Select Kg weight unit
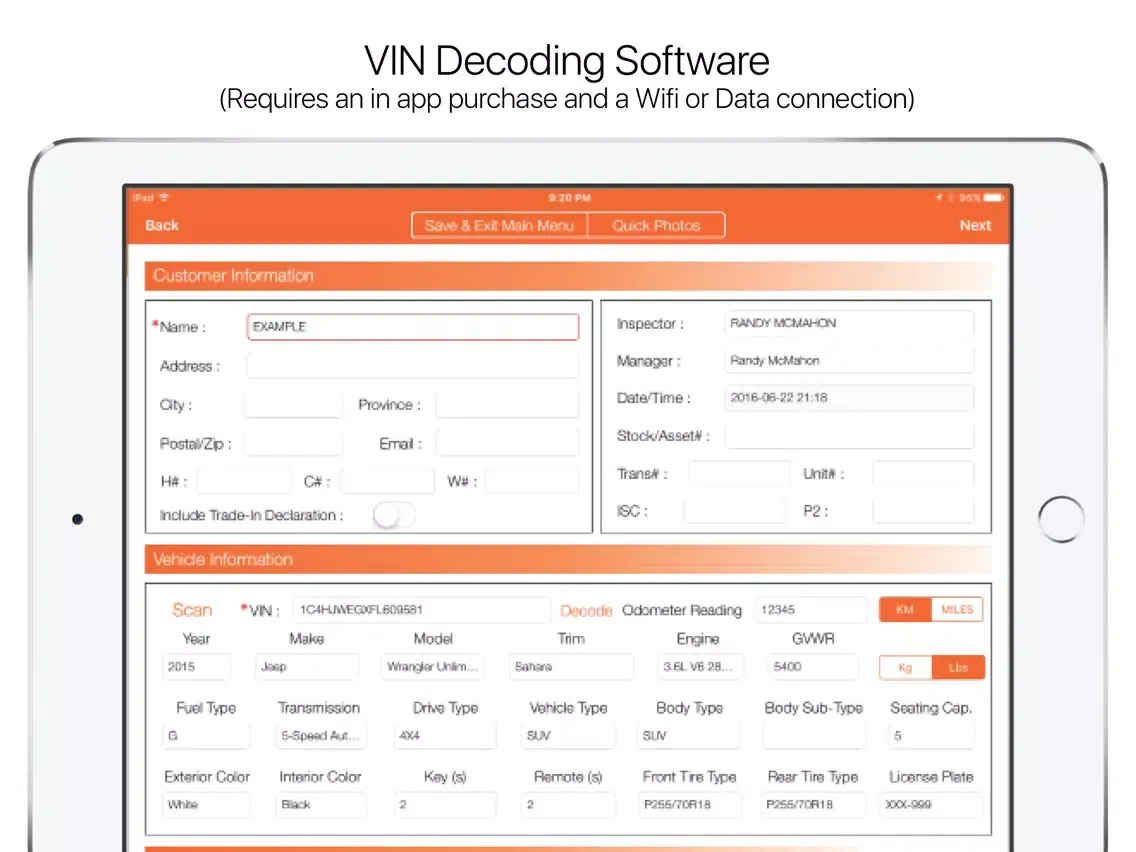This screenshot has width=1136, height=852. [905, 667]
